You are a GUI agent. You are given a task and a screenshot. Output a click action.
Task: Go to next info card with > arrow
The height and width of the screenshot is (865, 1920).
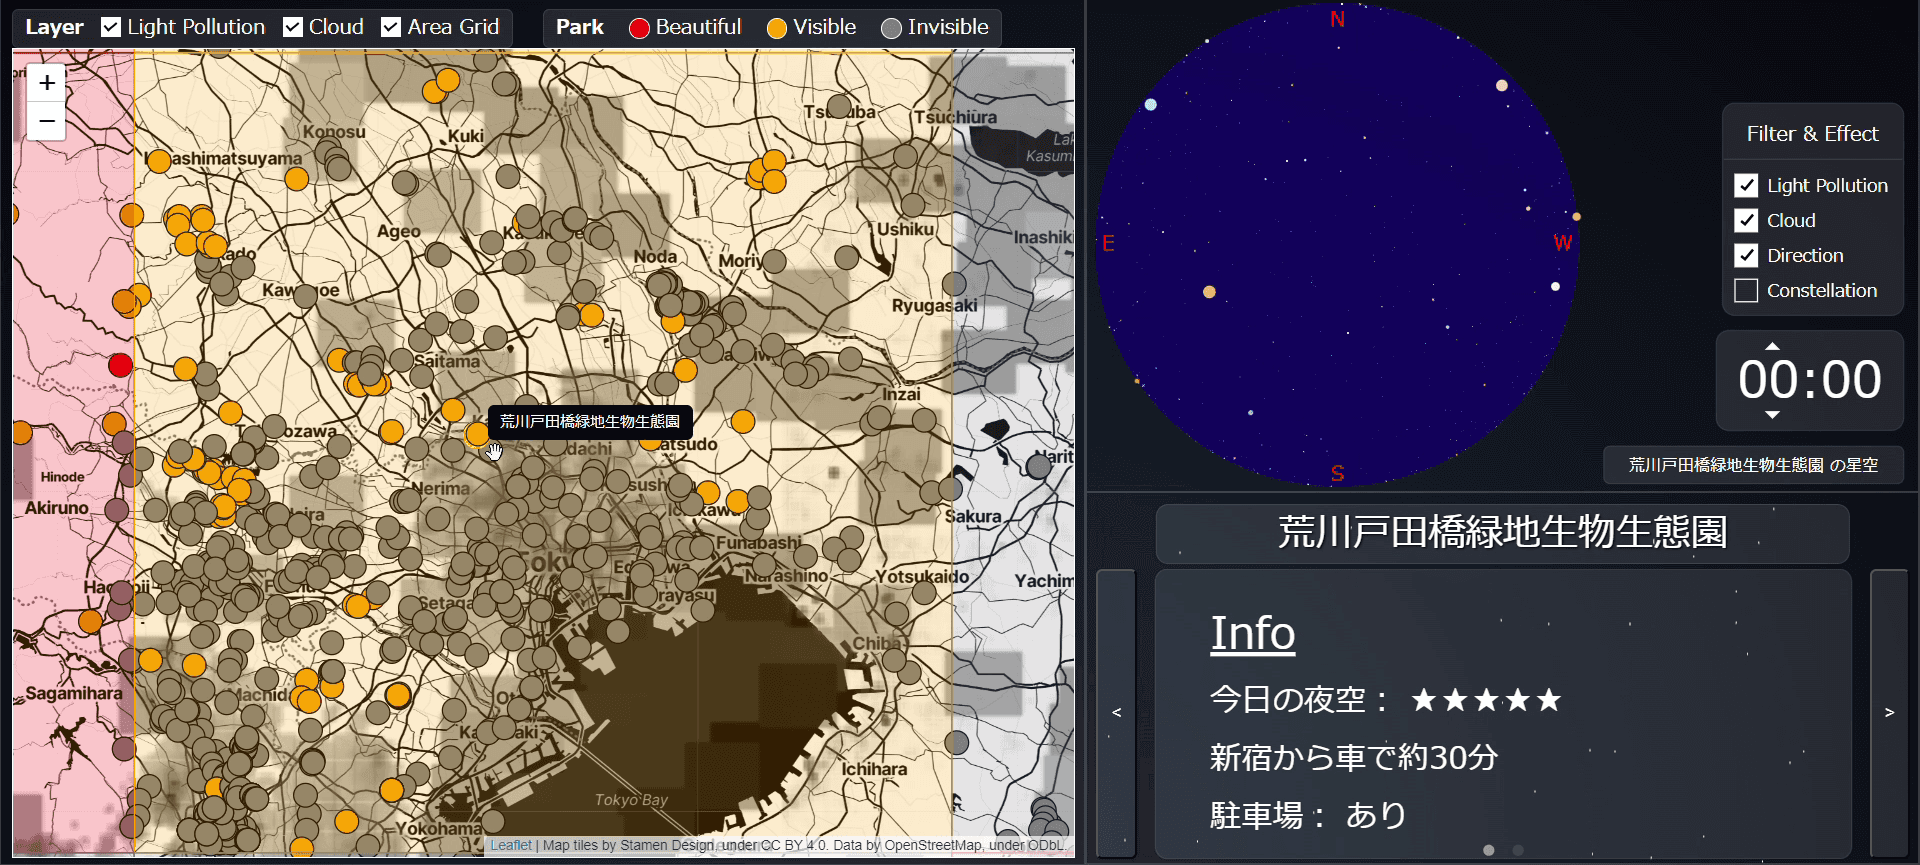(x=1889, y=713)
